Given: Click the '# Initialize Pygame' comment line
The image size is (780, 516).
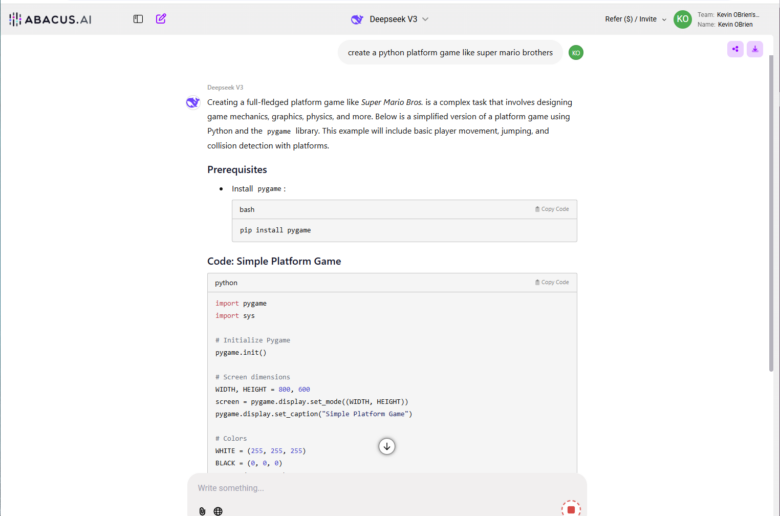Looking at the screenshot, I should [253, 340].
